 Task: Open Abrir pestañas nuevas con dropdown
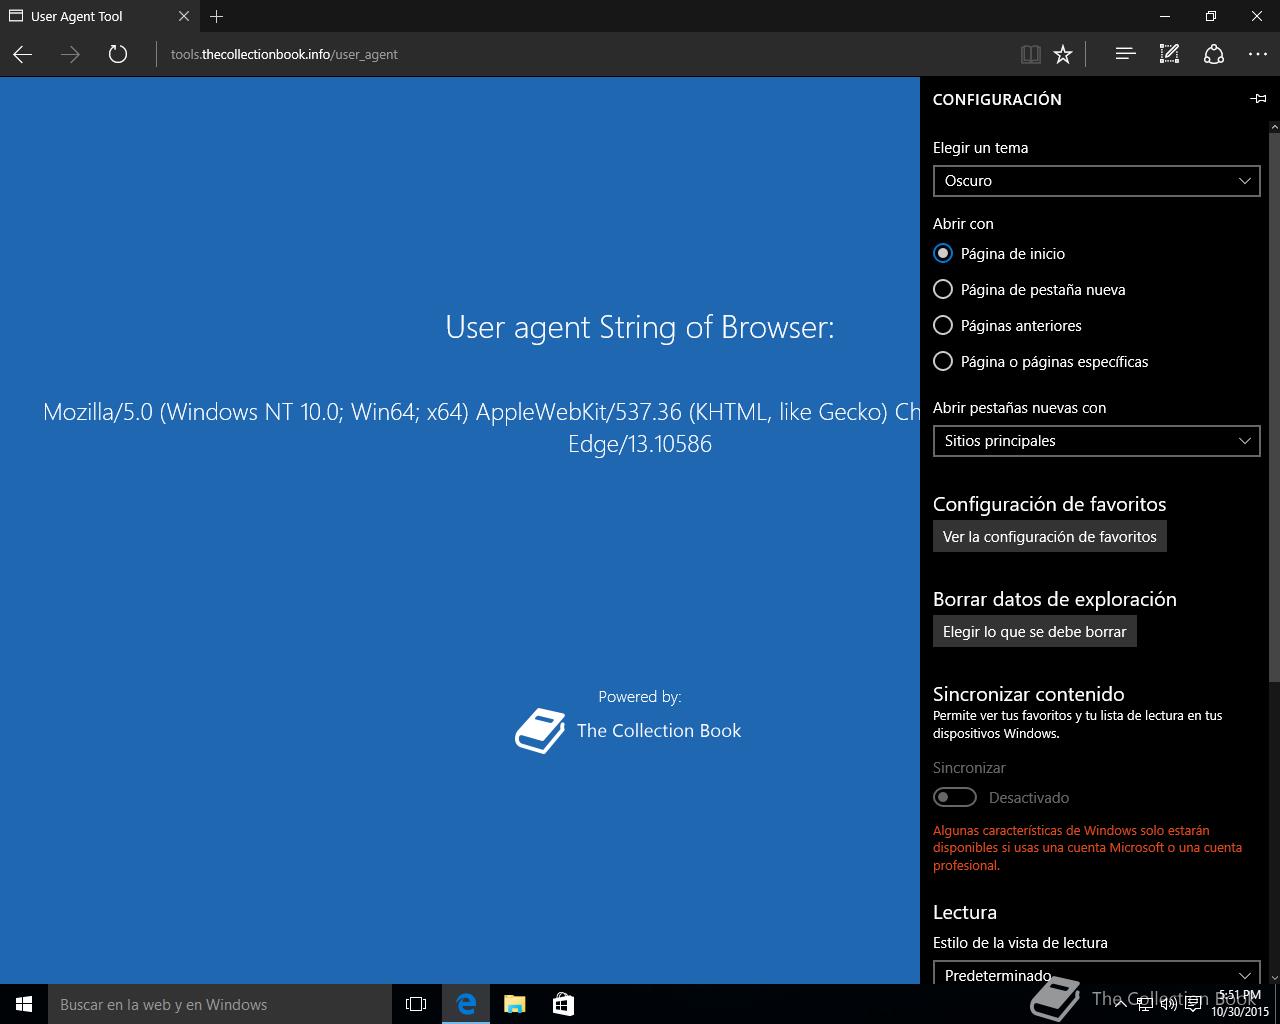[x=1096, y=441]
